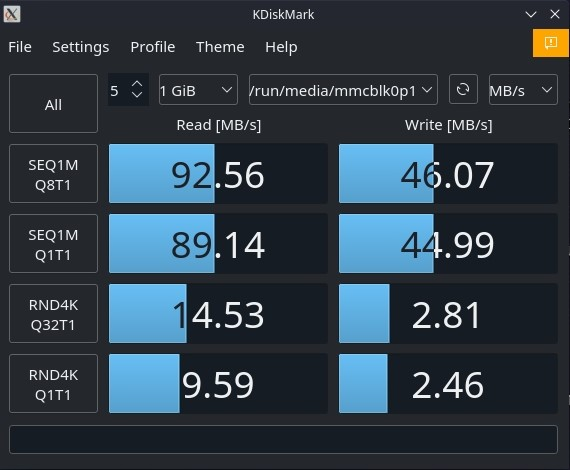Screen dimensions: 570x470
Task: Click the RND4K Q1T1 read result 9.59
Action: point(218,383)
